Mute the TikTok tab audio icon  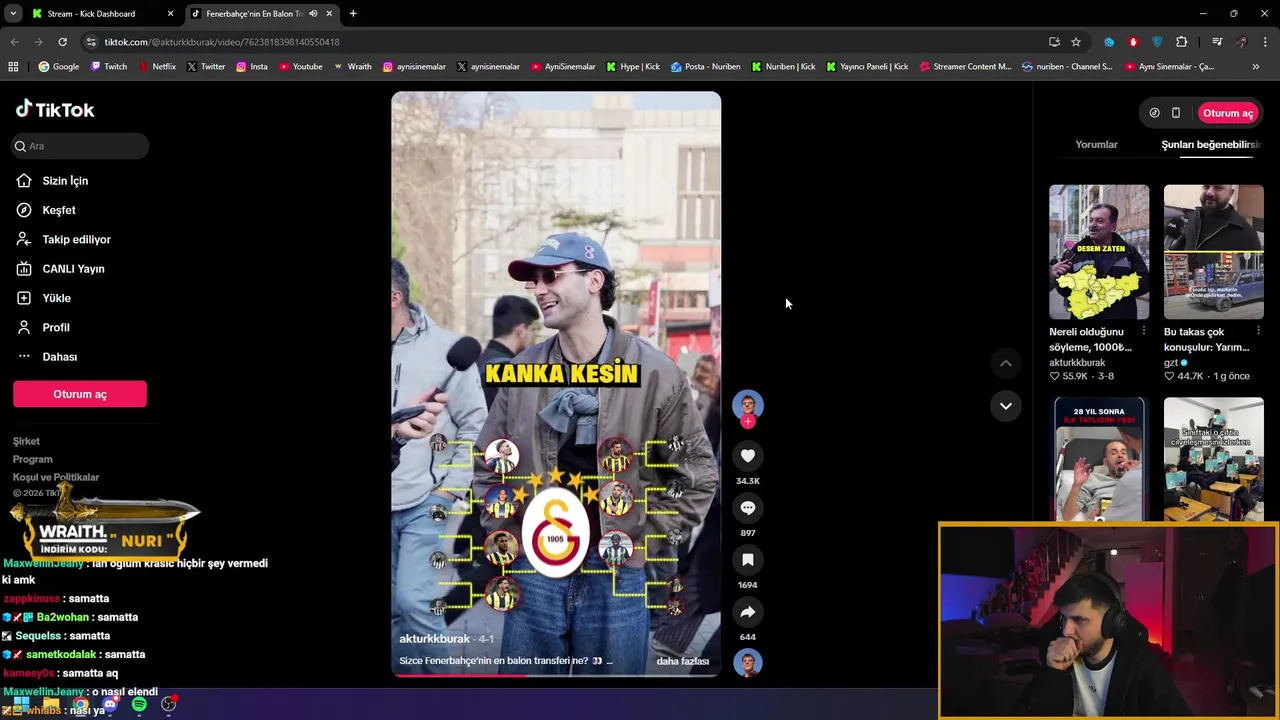pos(313,14)
